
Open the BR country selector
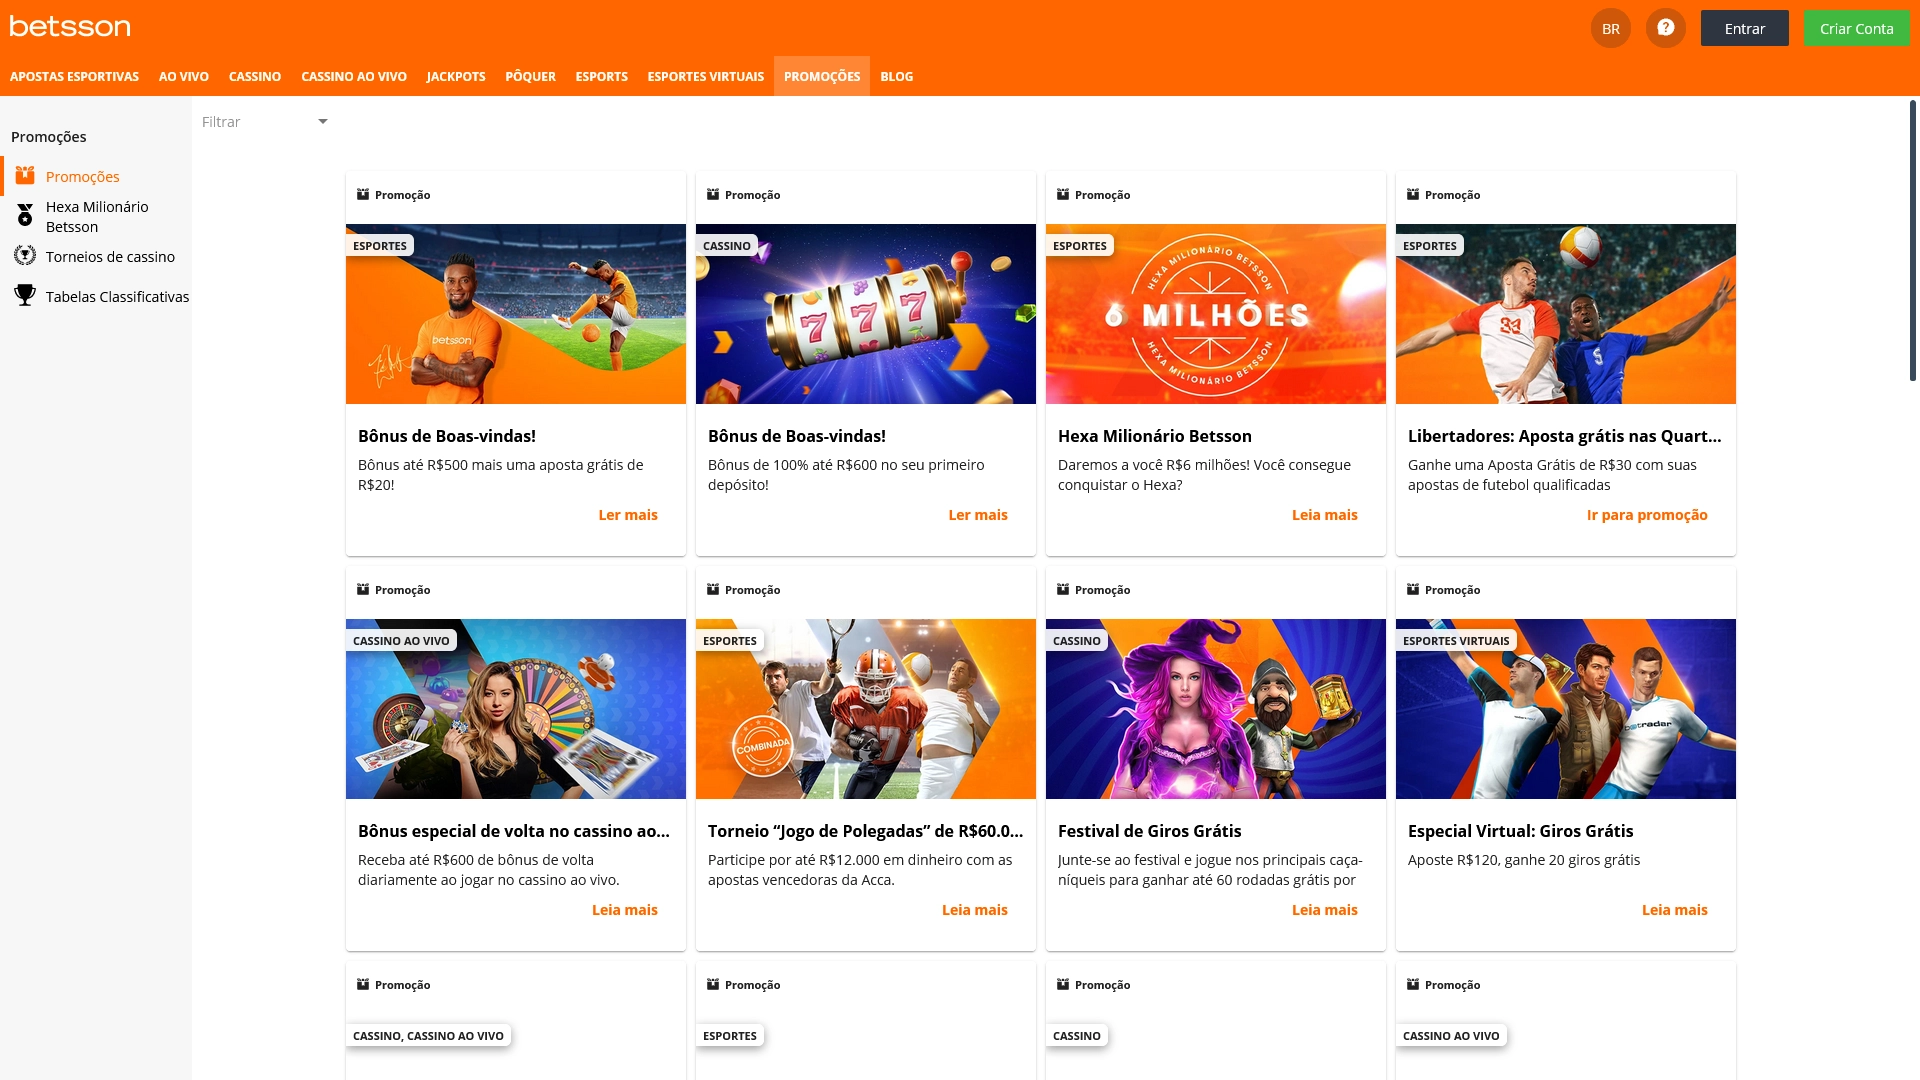click(x=1610, y=28)
